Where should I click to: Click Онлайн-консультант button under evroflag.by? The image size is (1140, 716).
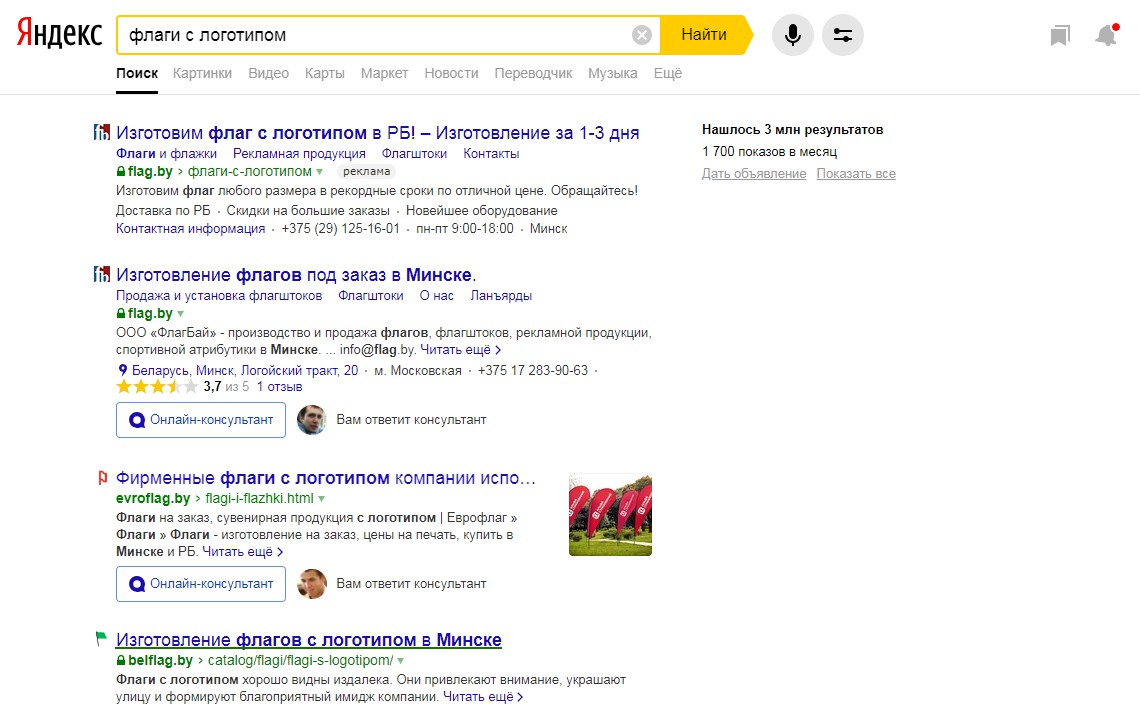(x=201, y=584)
